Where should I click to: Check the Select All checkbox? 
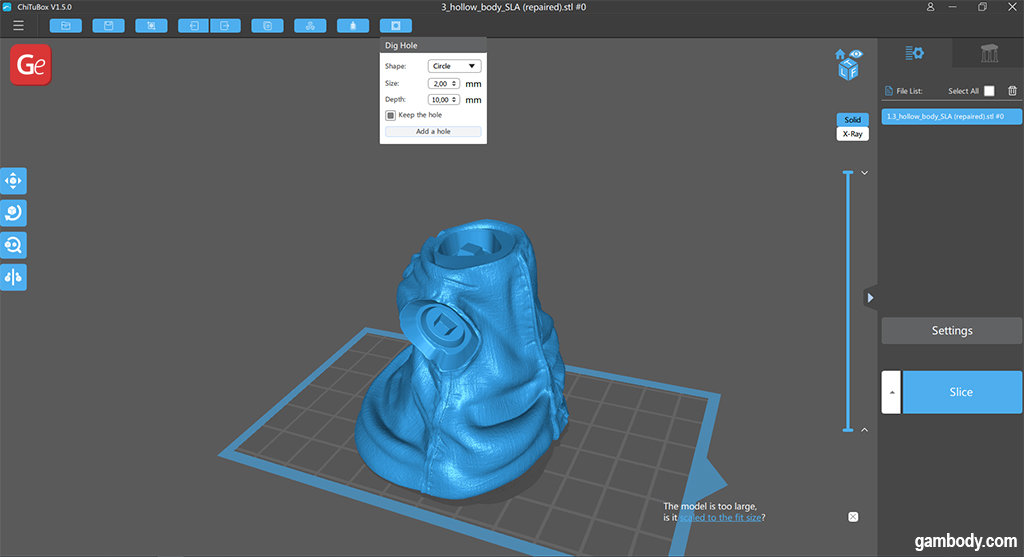tap(989, 91)
